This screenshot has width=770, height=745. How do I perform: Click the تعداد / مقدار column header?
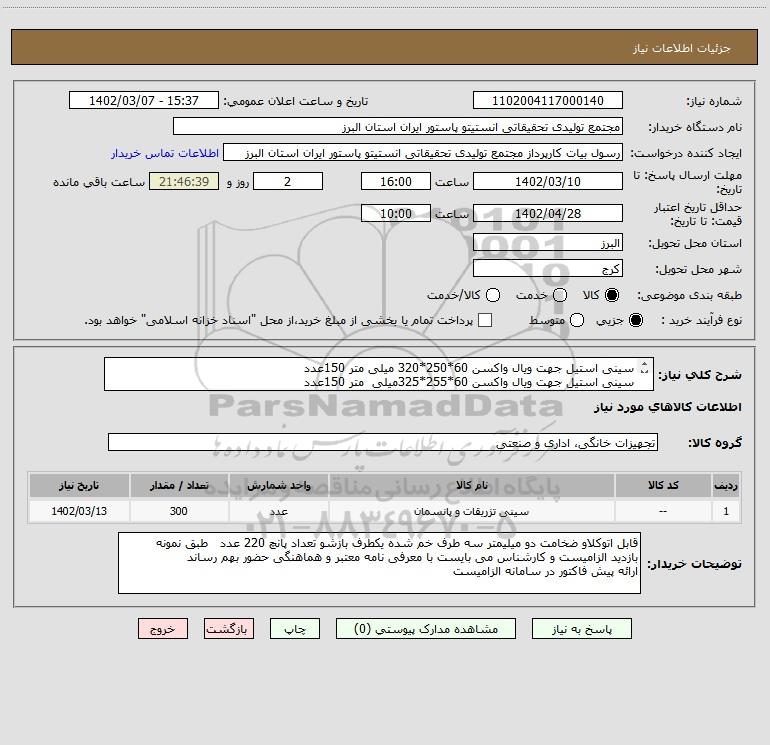(179, 486)
